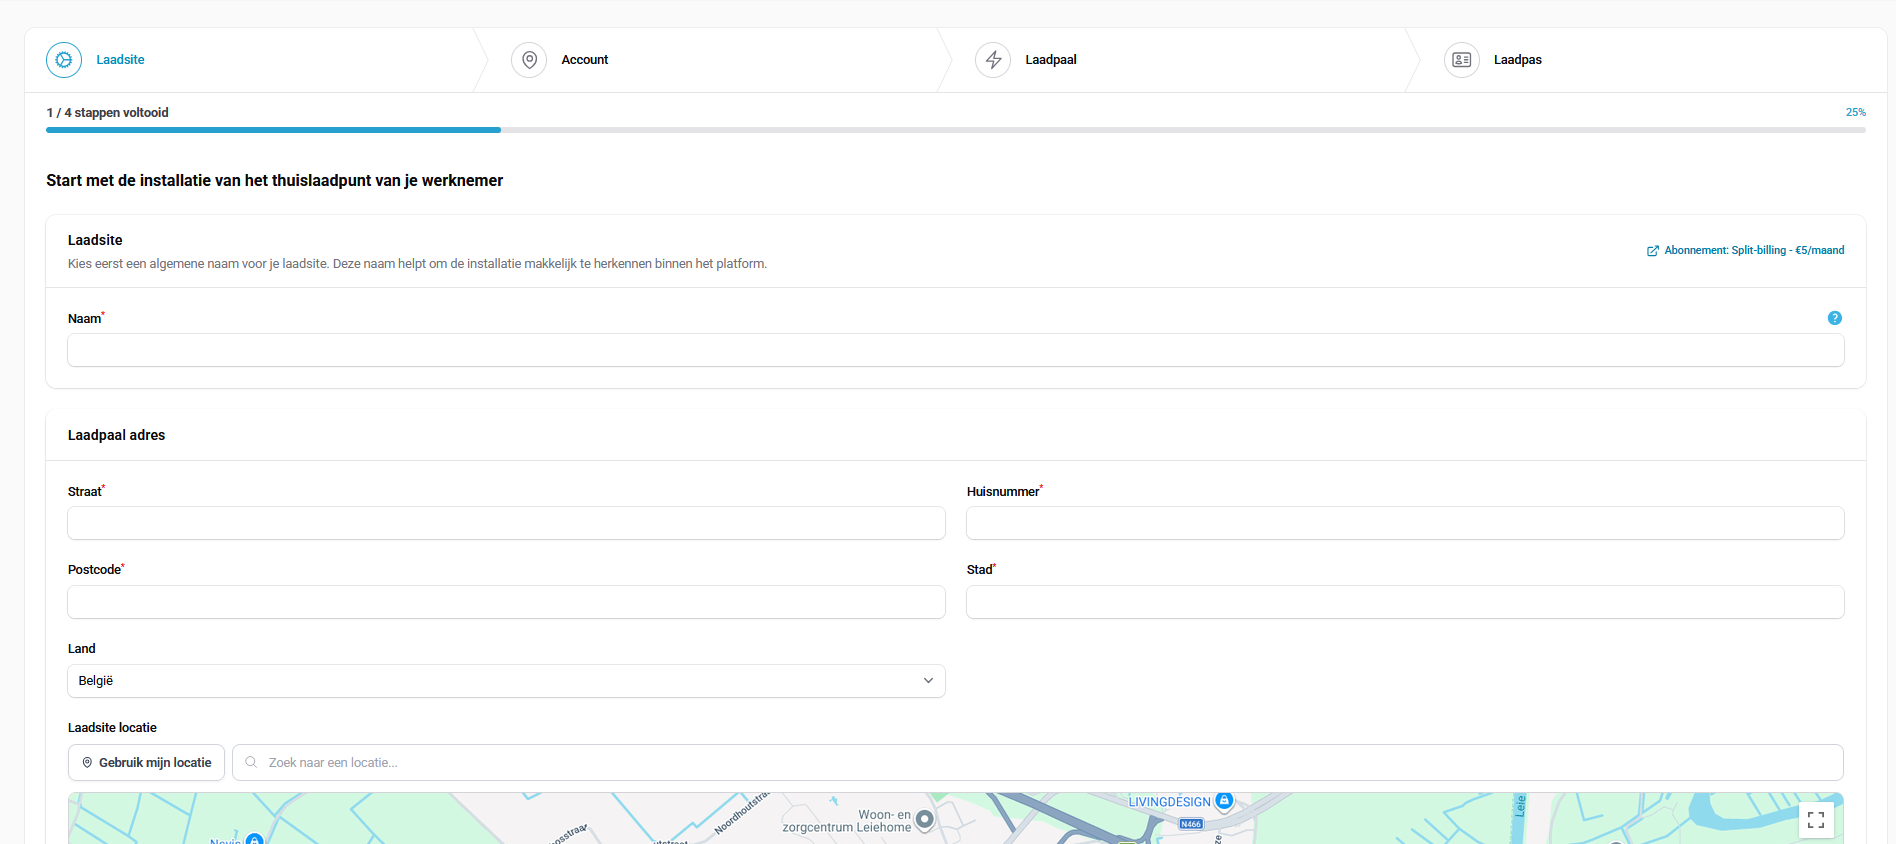Click the Gebruik mijn locatie button
This screenshot has width=1896, height=844.
click(x=146, y=763)
